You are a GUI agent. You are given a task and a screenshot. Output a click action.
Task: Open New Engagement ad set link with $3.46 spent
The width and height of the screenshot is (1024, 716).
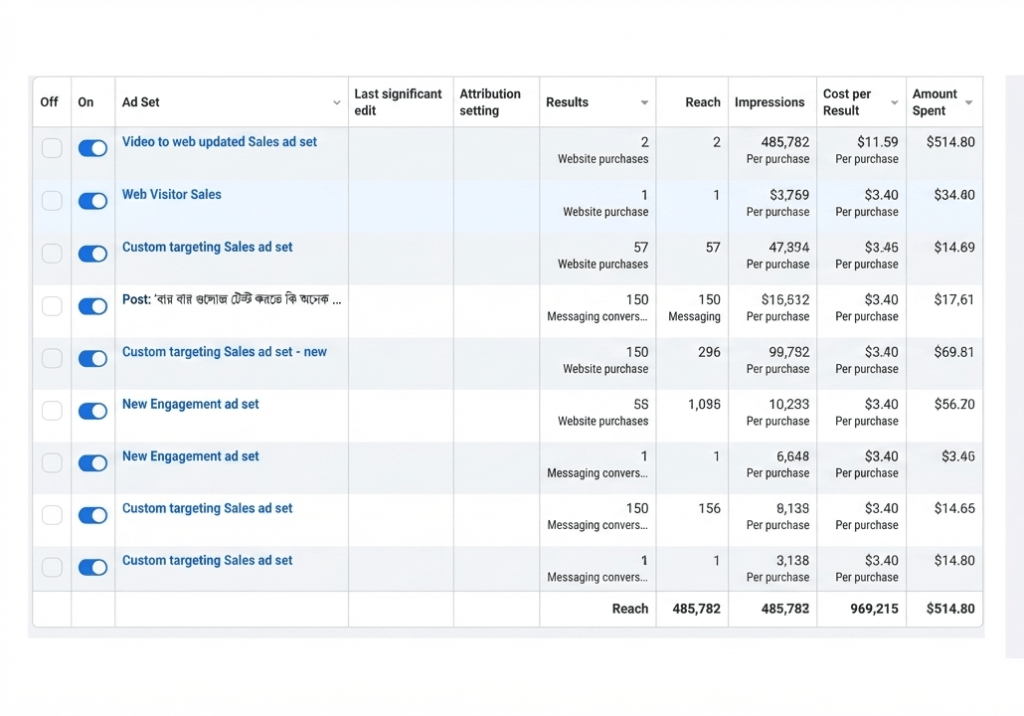click(x=190, y=456)
